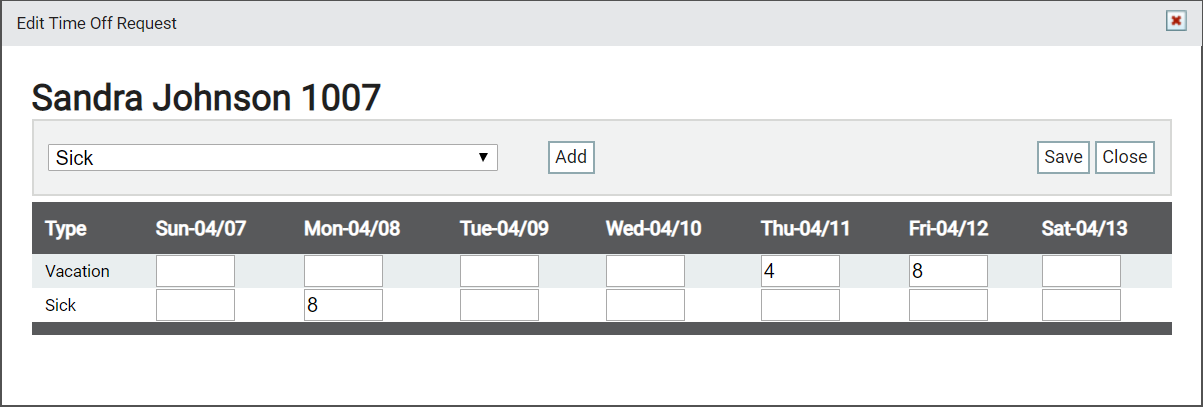Viewport: 1203px width, 407px height.
Task: Save the time off request
Action: (x=1063, y=157)
